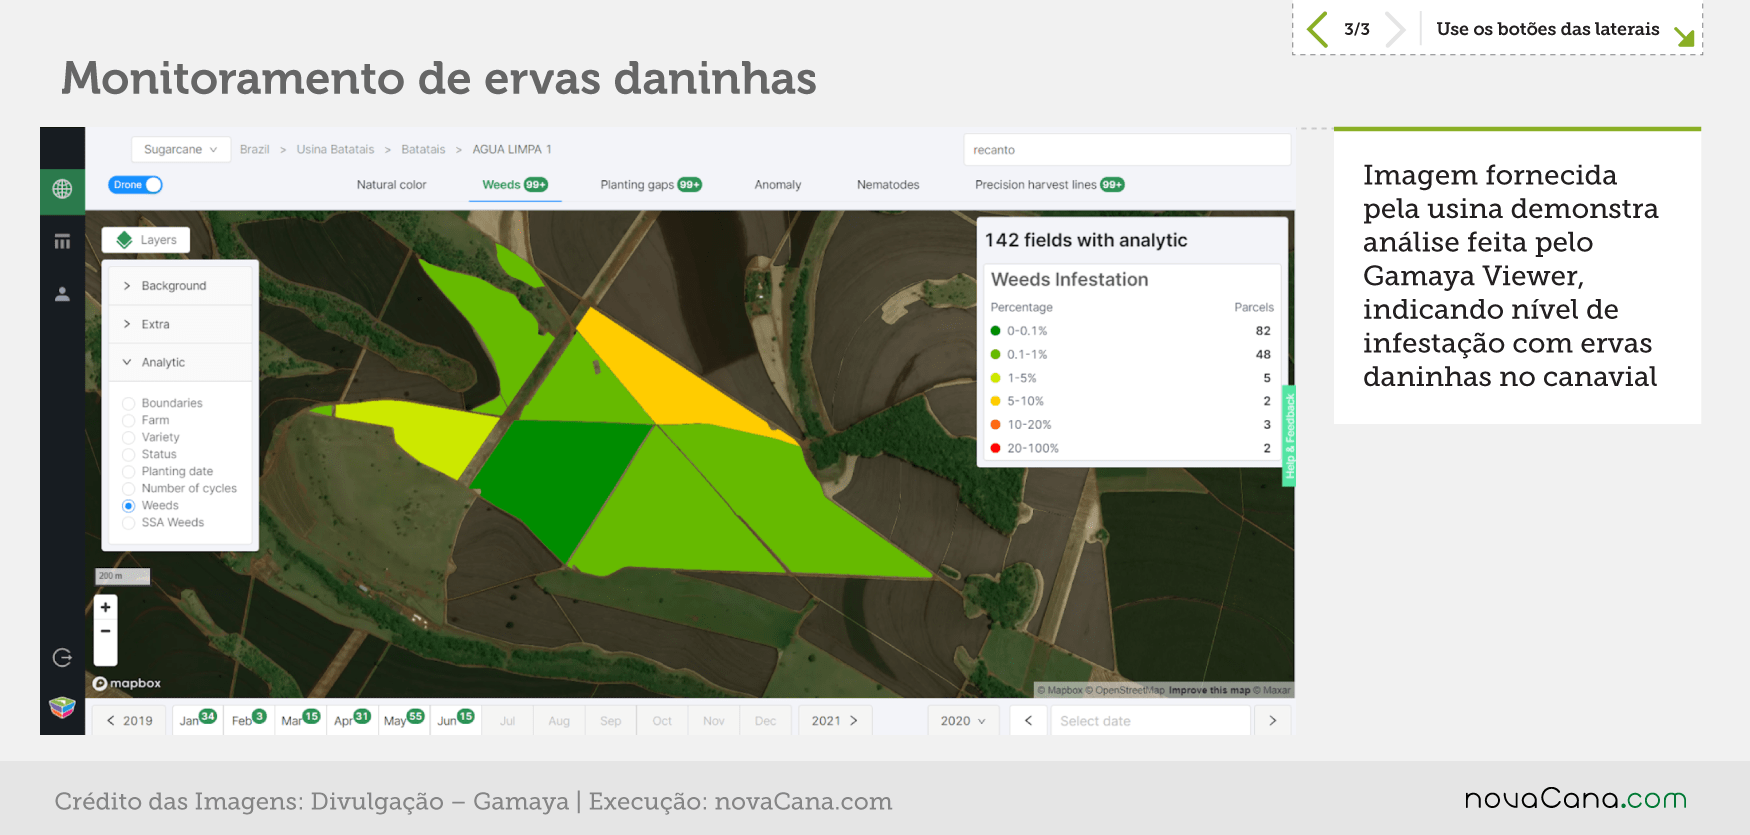
Task: Click the orange 5-10% legend dot
Action: [995, 401]
